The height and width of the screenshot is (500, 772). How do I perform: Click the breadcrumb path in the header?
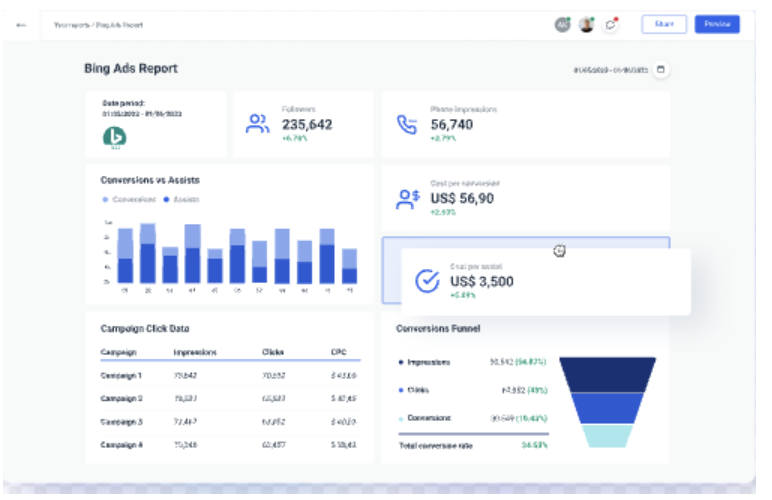pos(98,25)
